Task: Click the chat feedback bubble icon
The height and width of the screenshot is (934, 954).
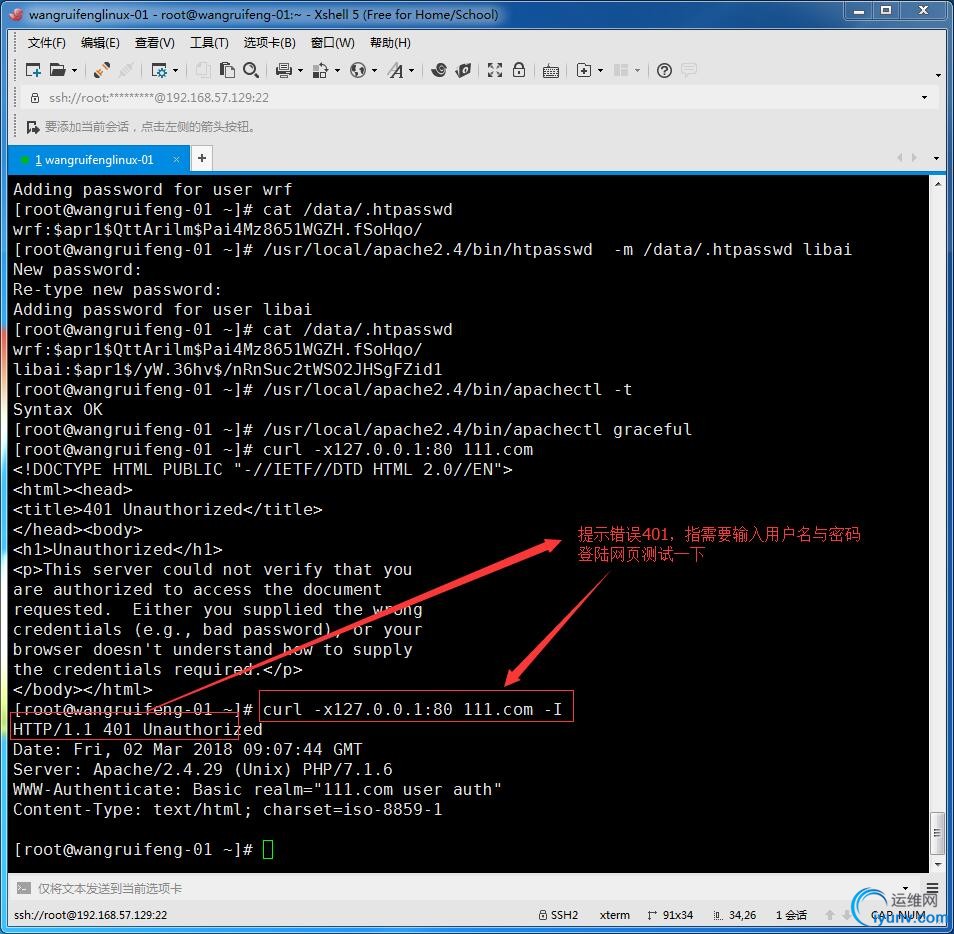Action: (689, 71)
